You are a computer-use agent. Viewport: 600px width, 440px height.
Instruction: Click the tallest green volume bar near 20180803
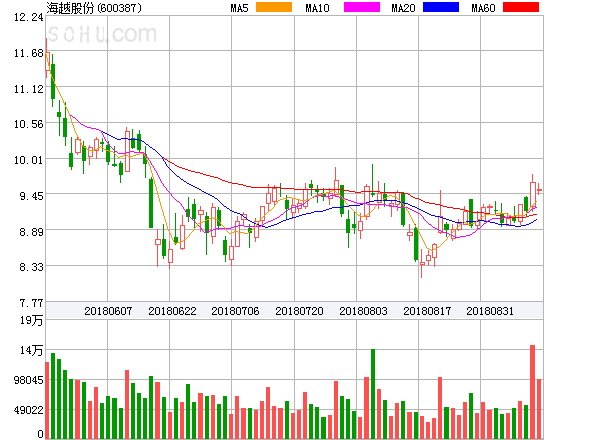pos(373,394)
